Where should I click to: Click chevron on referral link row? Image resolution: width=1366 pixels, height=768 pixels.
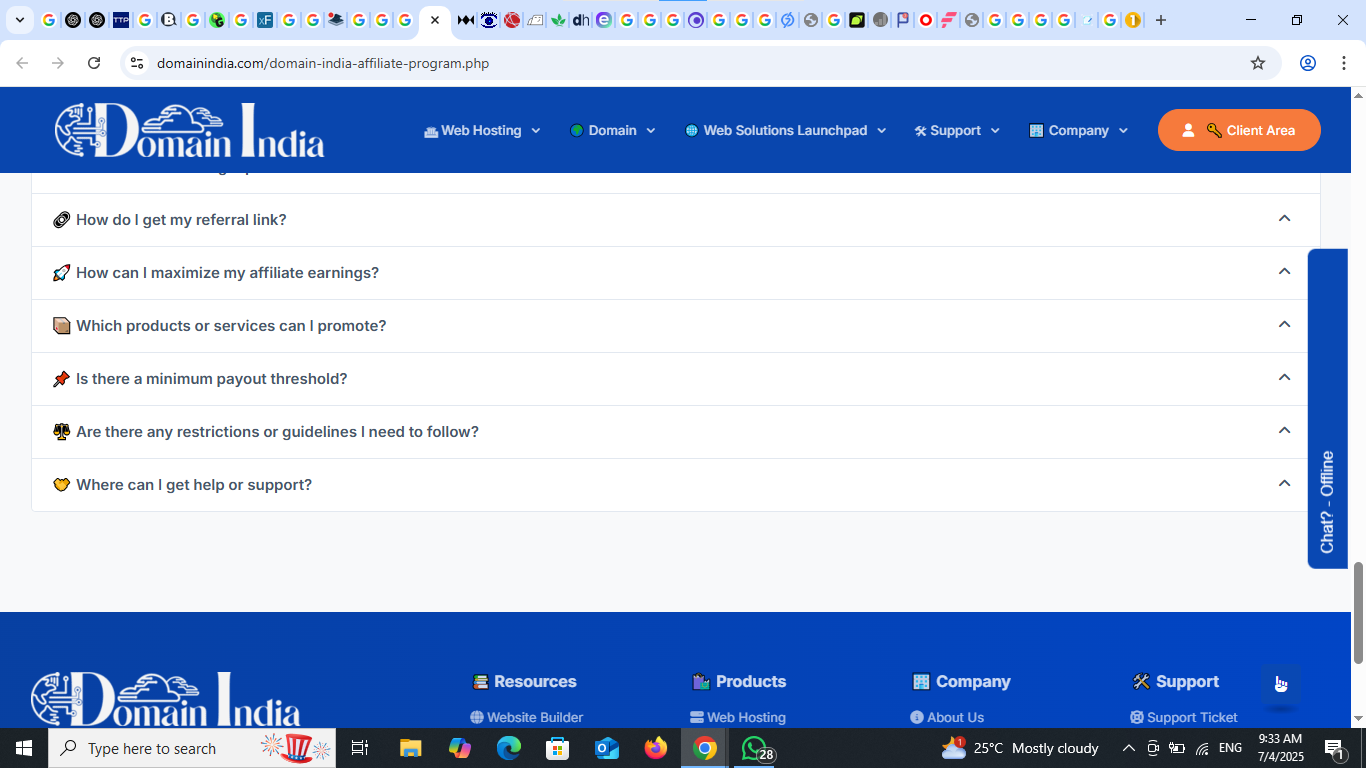pos(1285,218)
